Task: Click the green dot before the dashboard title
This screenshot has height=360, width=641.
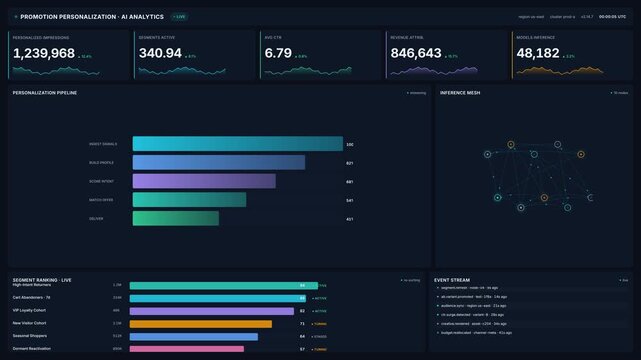Action: coord(16,17)
